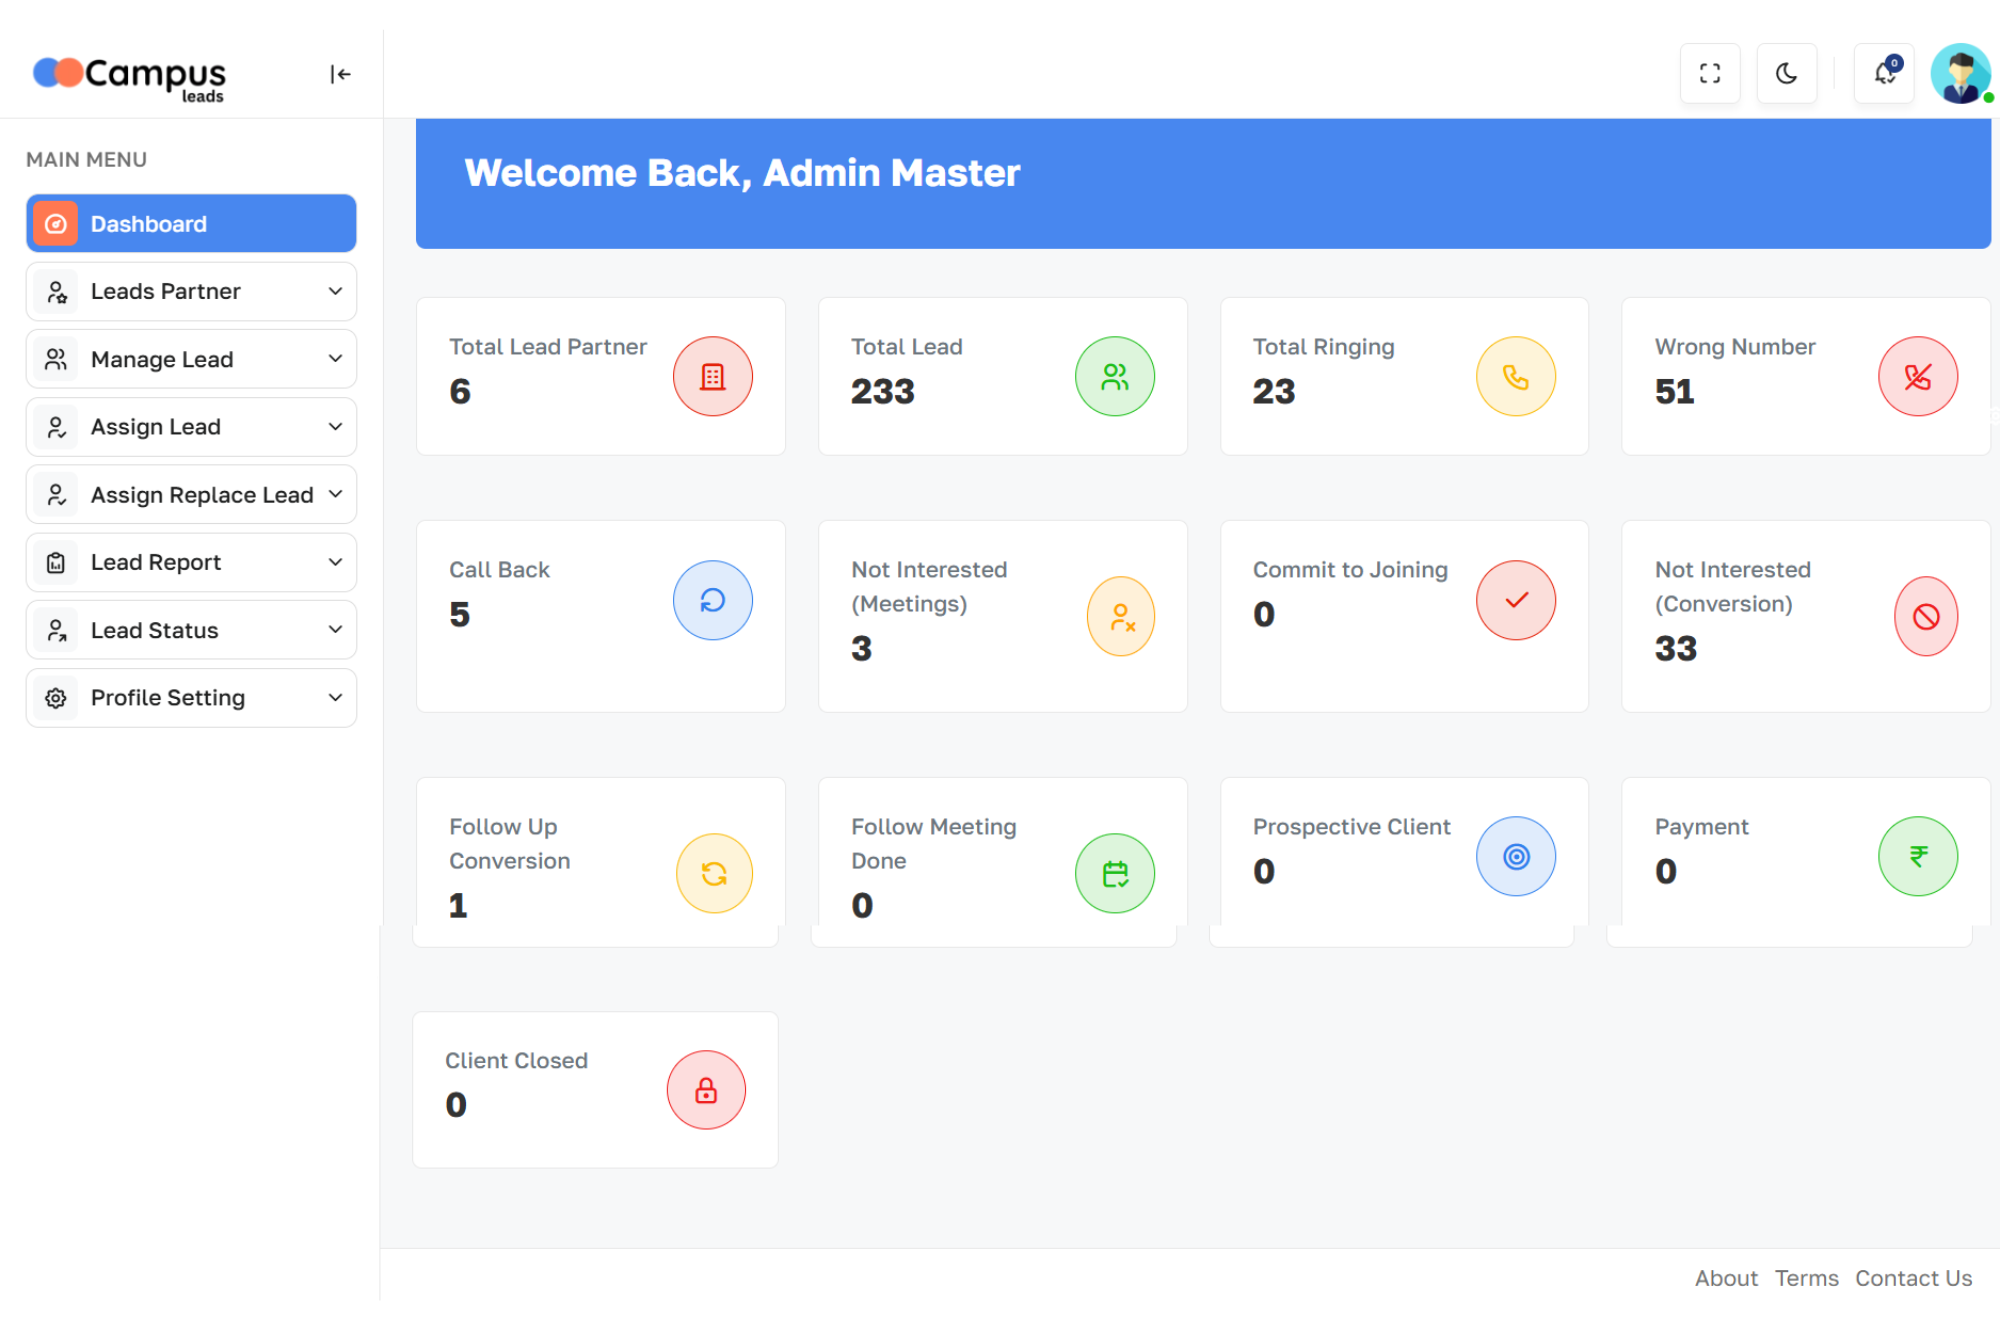Open the Contact Us footer link

coord(1913,1278)
